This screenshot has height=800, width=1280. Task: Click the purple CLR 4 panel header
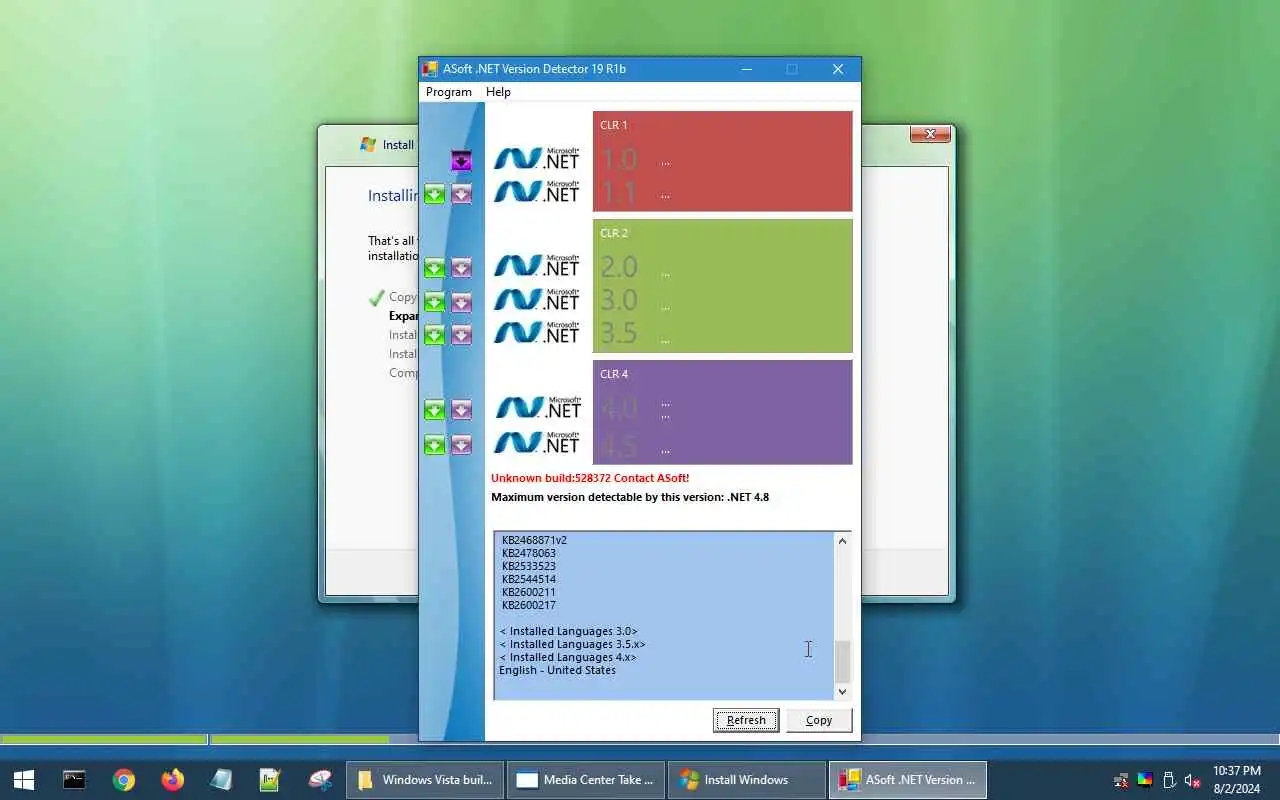pyautogui.click(x=614, y=374)
